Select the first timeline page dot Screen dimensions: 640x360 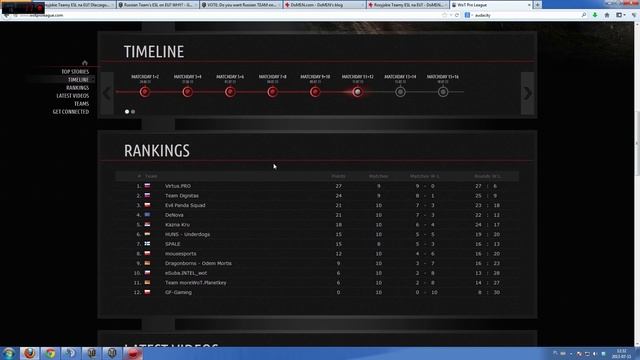click(127, 111)
